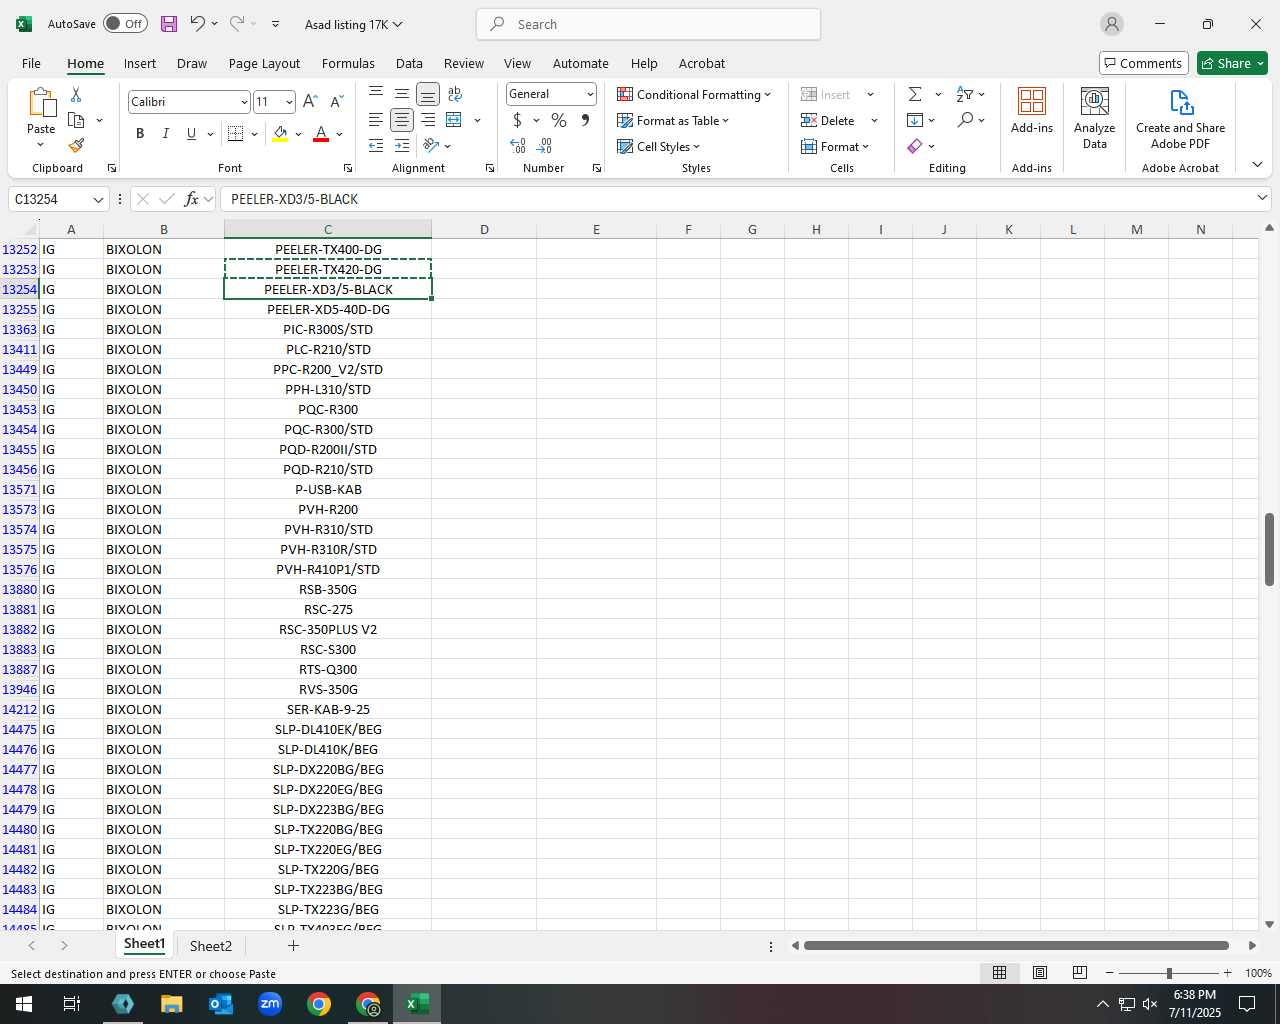
Task: Apply Comma Style format
Action: pos(585,120)
